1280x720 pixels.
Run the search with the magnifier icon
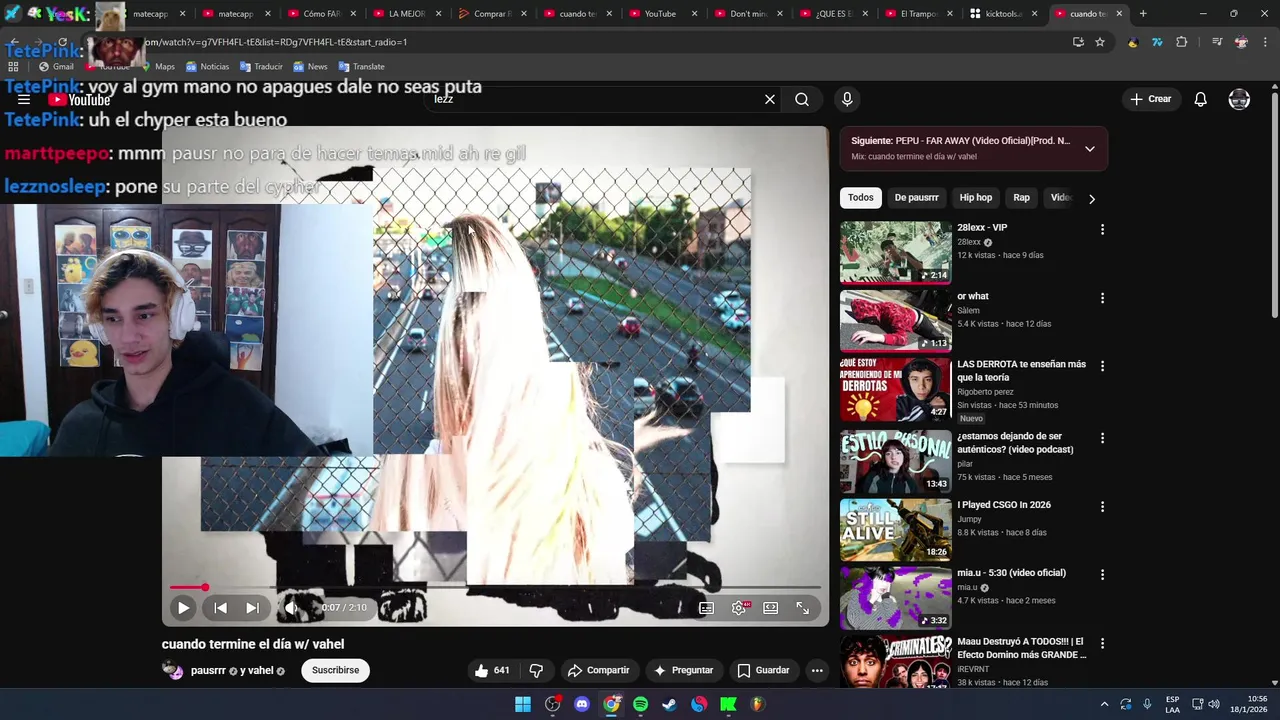(x=802, y=99)
